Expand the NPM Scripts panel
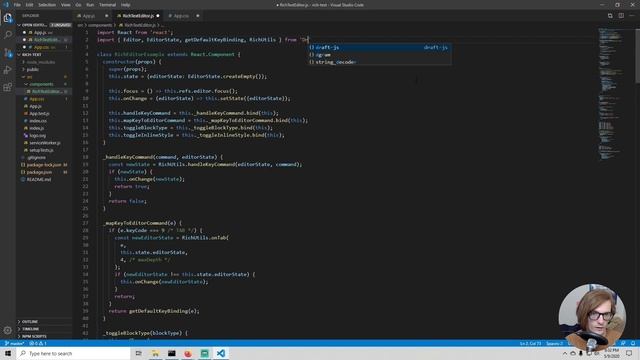 click(44, 336)
